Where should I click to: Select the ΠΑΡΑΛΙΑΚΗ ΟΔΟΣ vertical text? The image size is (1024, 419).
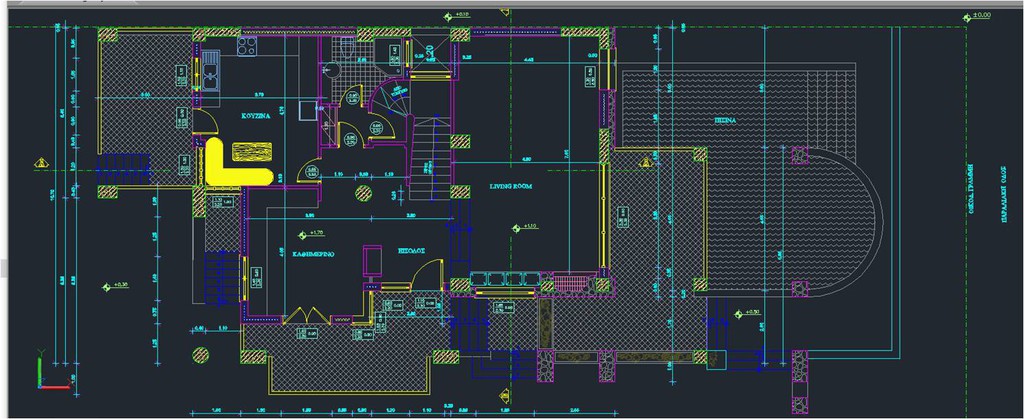[x=1002, y=193]
